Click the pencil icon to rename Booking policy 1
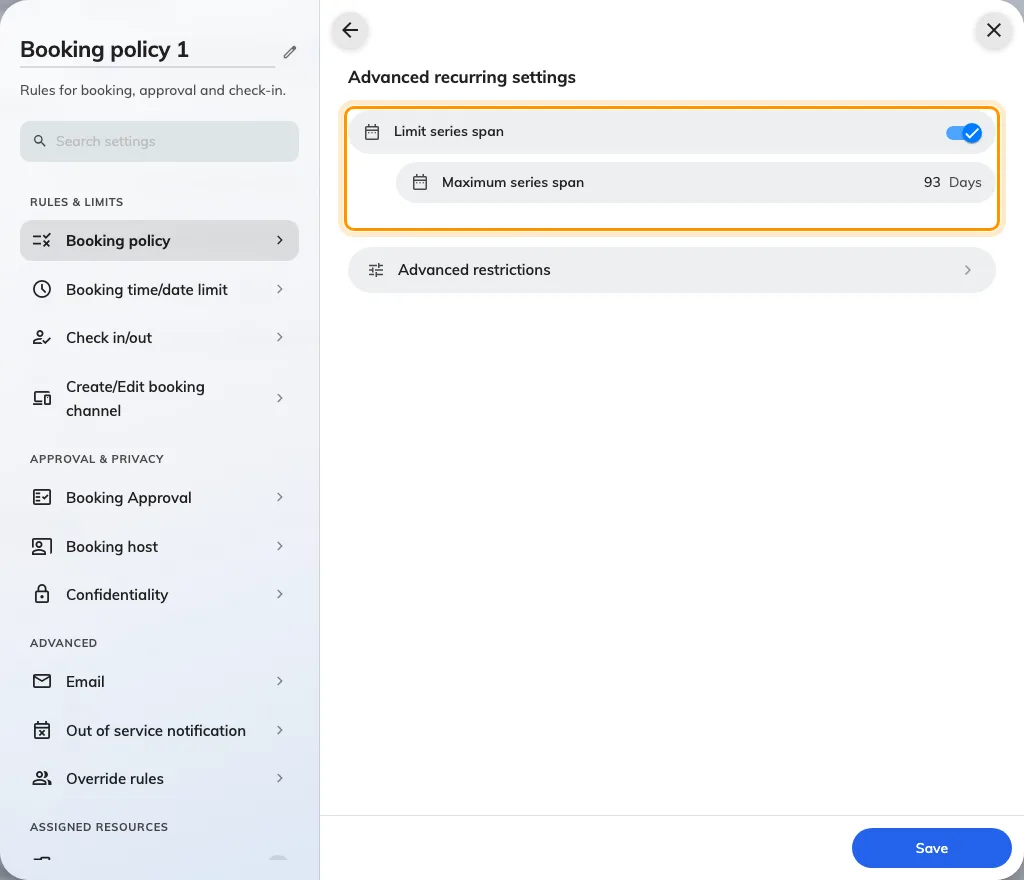1024x880 pixels. (290, 52)
